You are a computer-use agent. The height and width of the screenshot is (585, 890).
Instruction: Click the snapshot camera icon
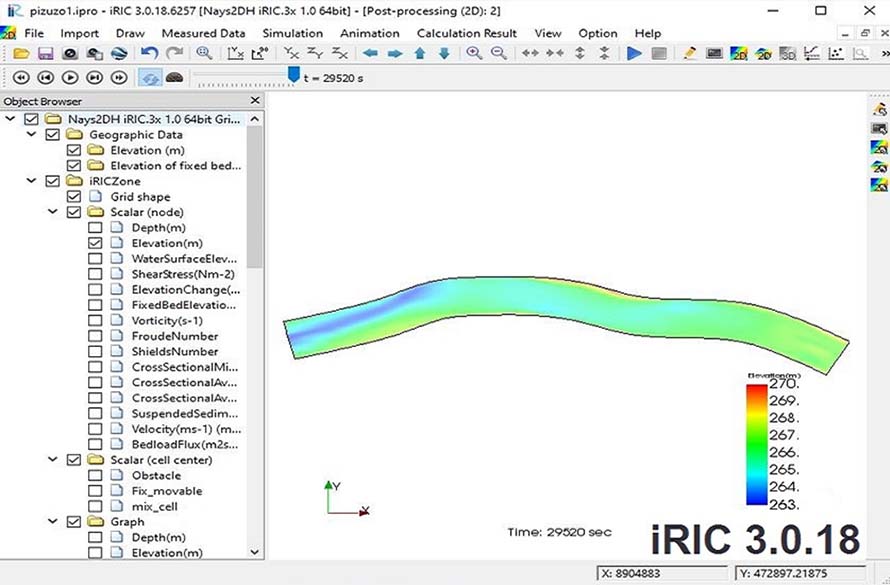pyautogui.click(x=69, y=53)
